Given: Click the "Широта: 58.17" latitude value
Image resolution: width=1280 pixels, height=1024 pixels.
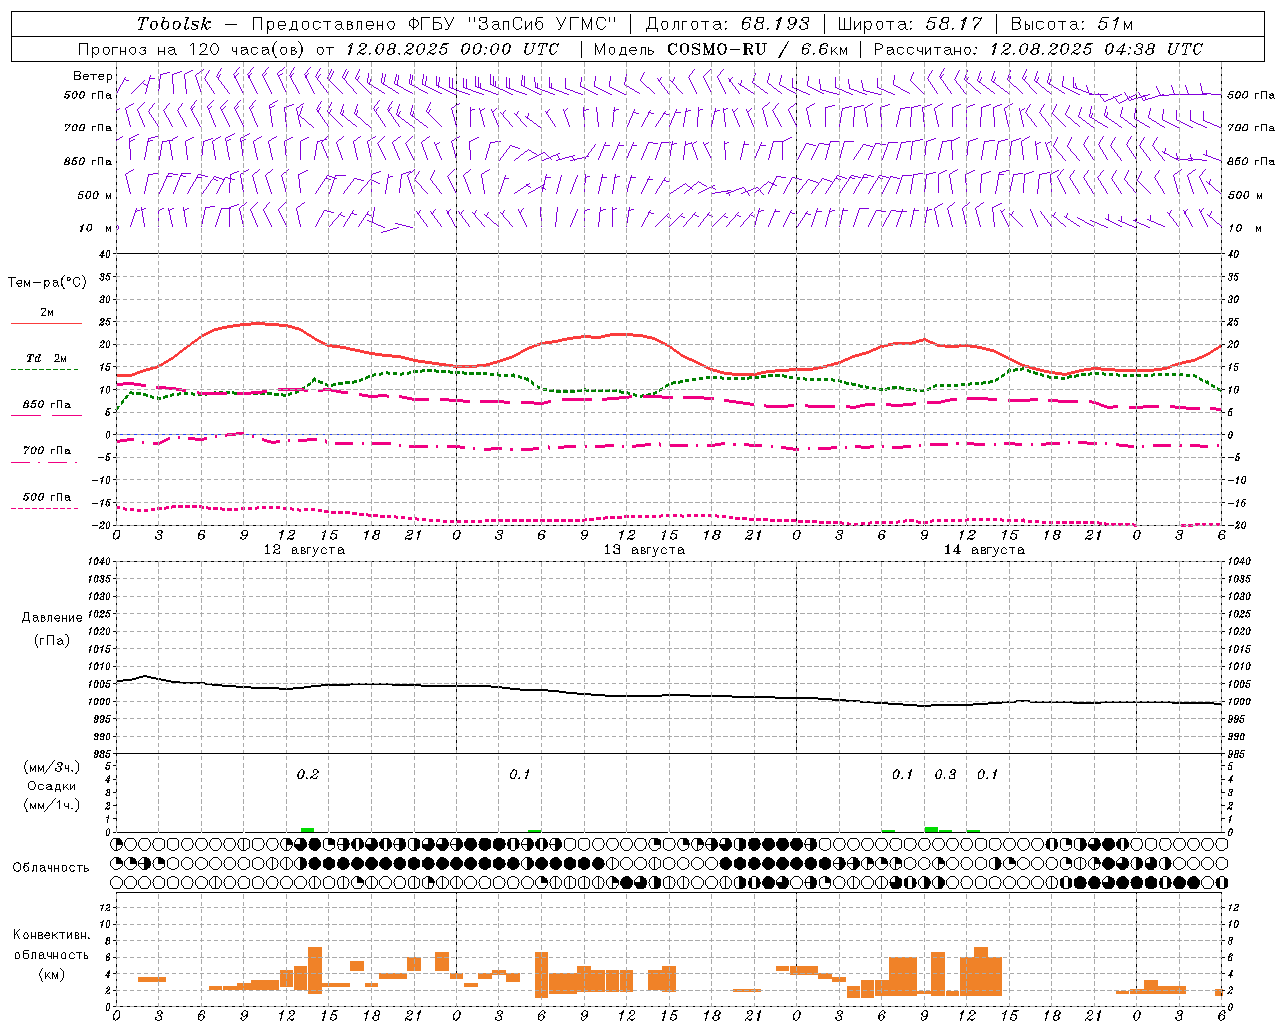Looking at the screenshot, I should pyautogui.click(x=910, y=24).
